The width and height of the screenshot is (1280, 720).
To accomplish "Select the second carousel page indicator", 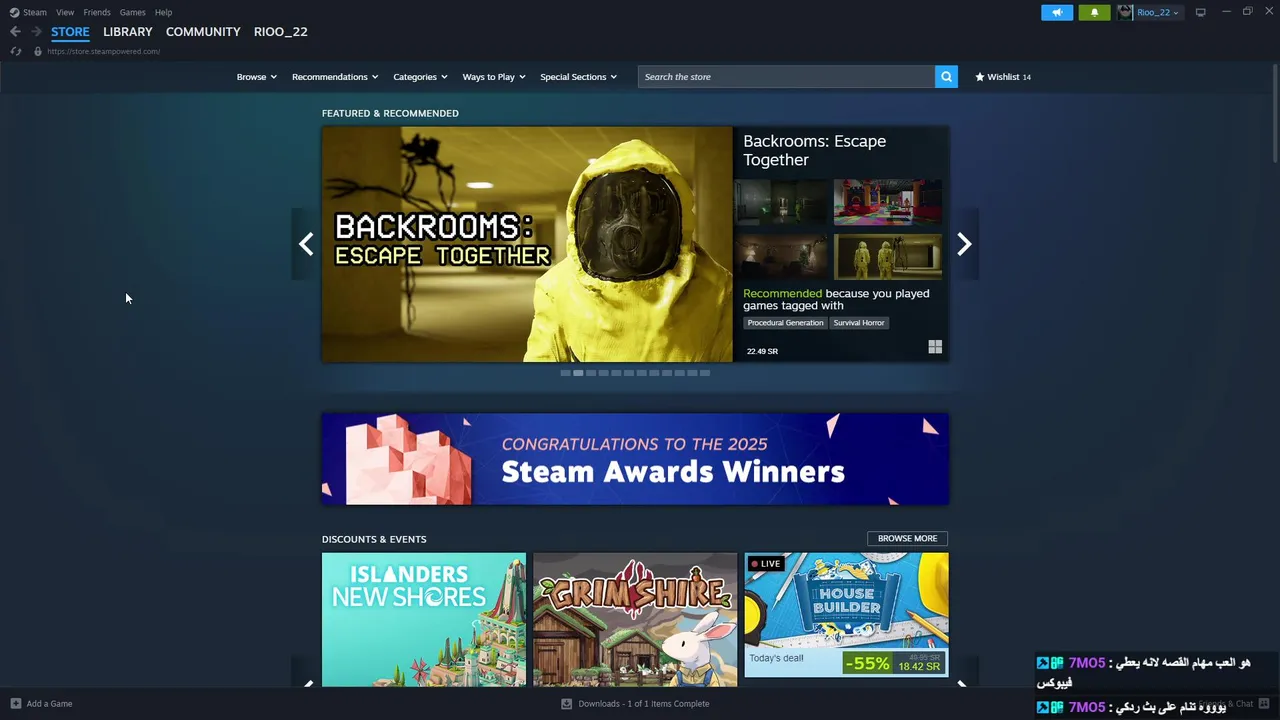I will pyautogui.click(x=578, y=373).
